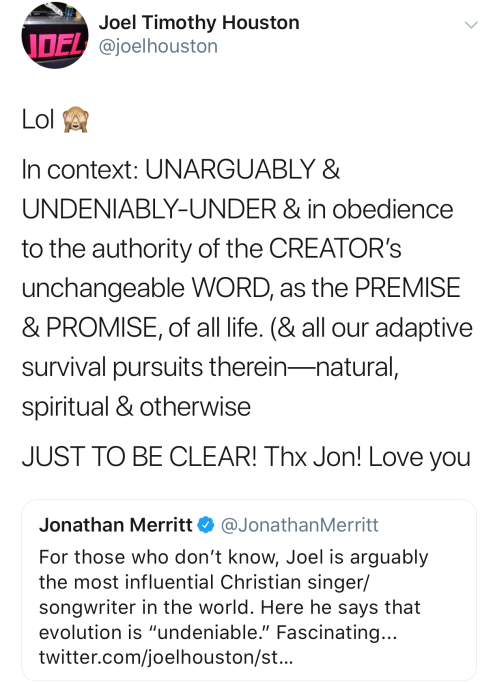Click the 'spiritual & otherwise' line
Image resolution: width=499 pixels, height=684 pixels.
(136, 407)
